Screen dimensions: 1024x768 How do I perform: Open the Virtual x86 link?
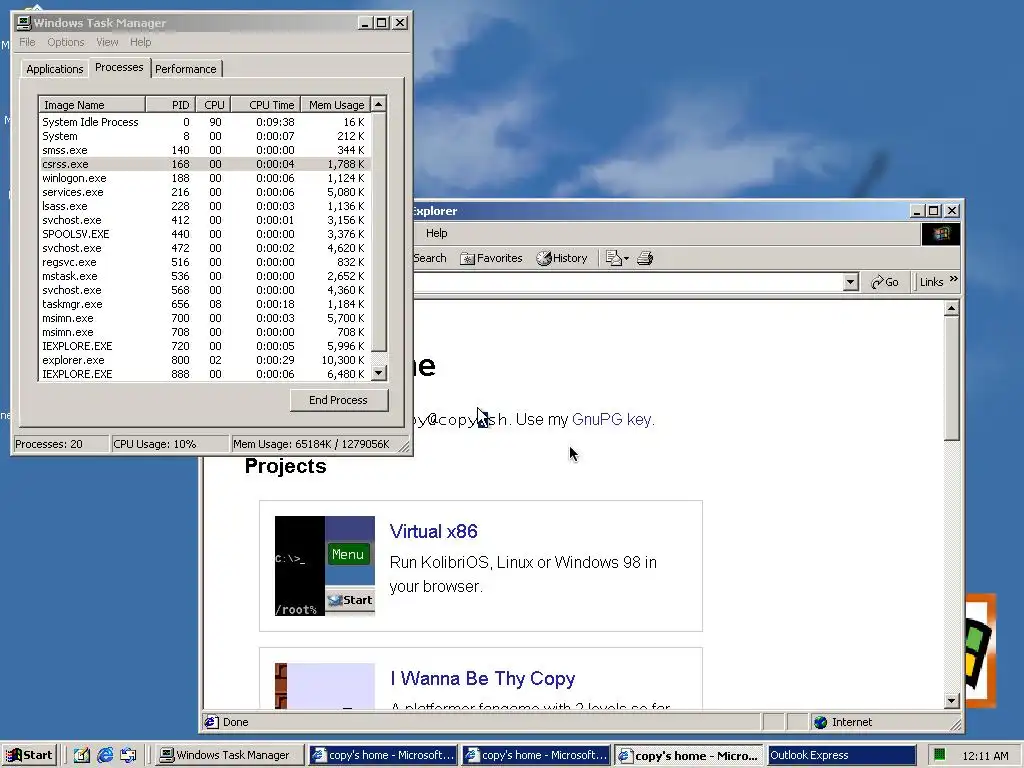tap(434, 532)
